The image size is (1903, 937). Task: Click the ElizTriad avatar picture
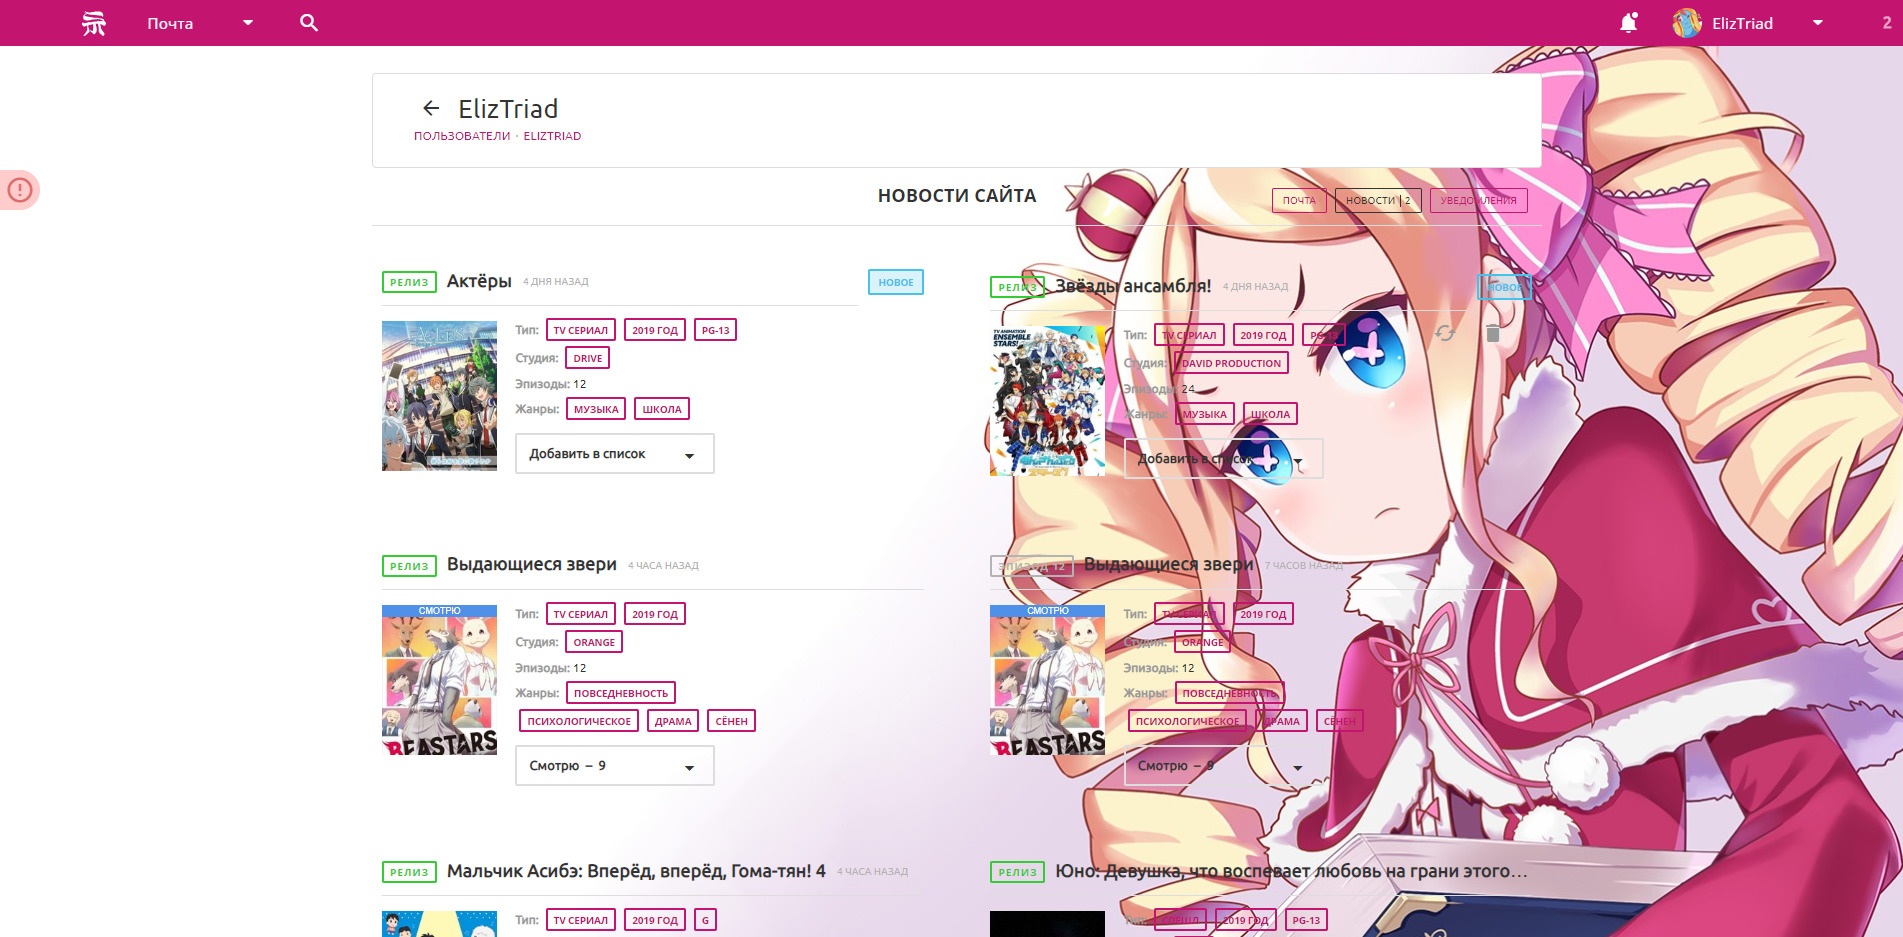pyautogui.click(x=1687, y=23)
